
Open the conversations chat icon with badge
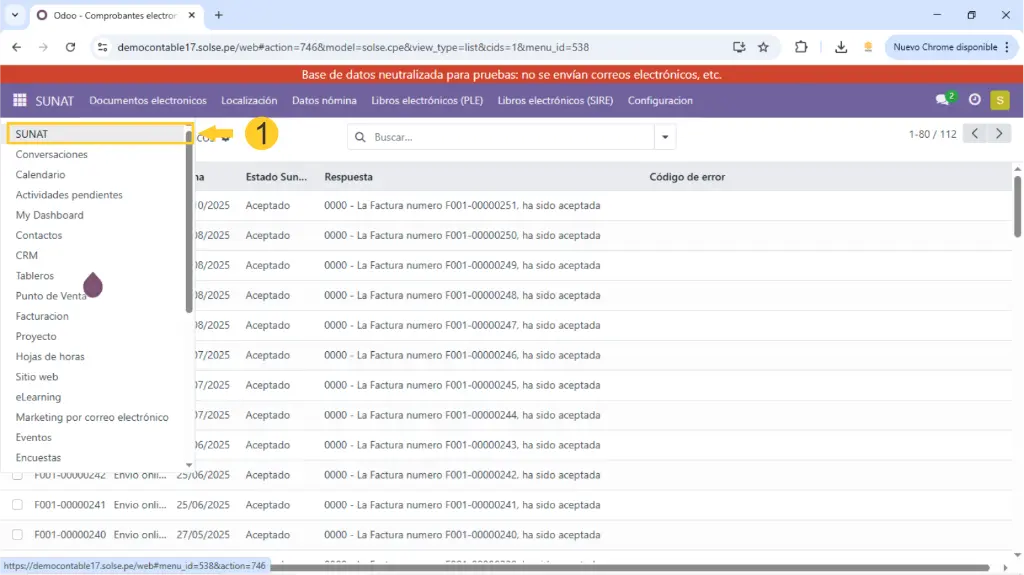pyautogui.click(x=943, y=100)
